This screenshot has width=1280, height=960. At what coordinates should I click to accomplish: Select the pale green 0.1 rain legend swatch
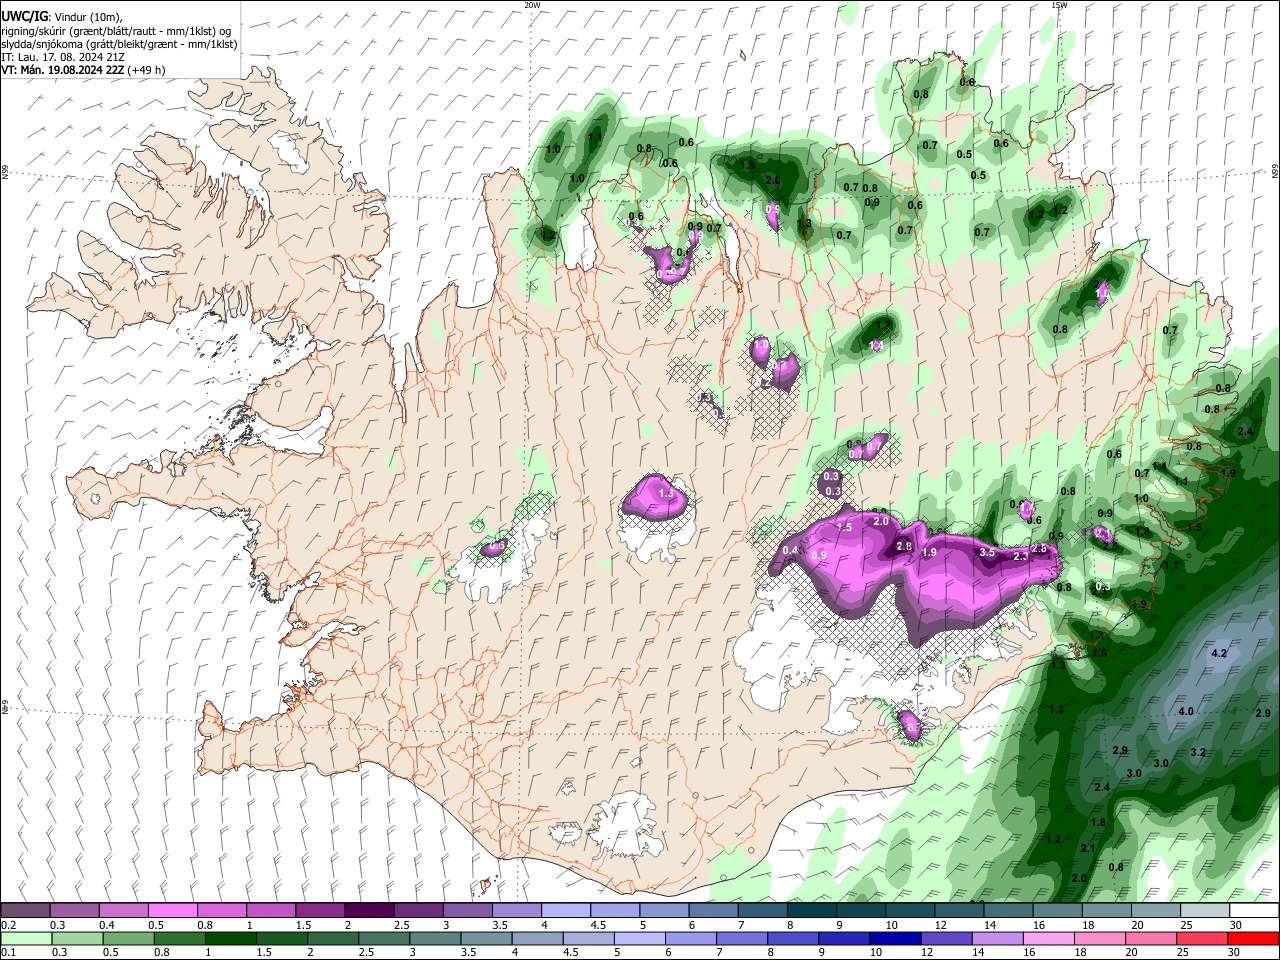point(25,938)
